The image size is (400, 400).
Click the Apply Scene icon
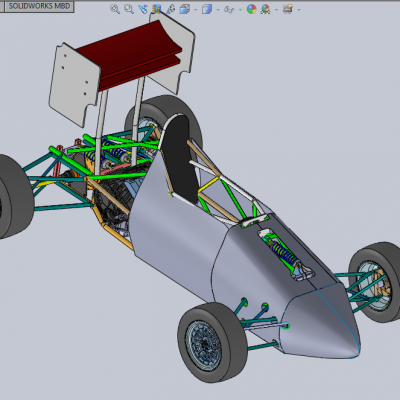click(x=266, y=9)
